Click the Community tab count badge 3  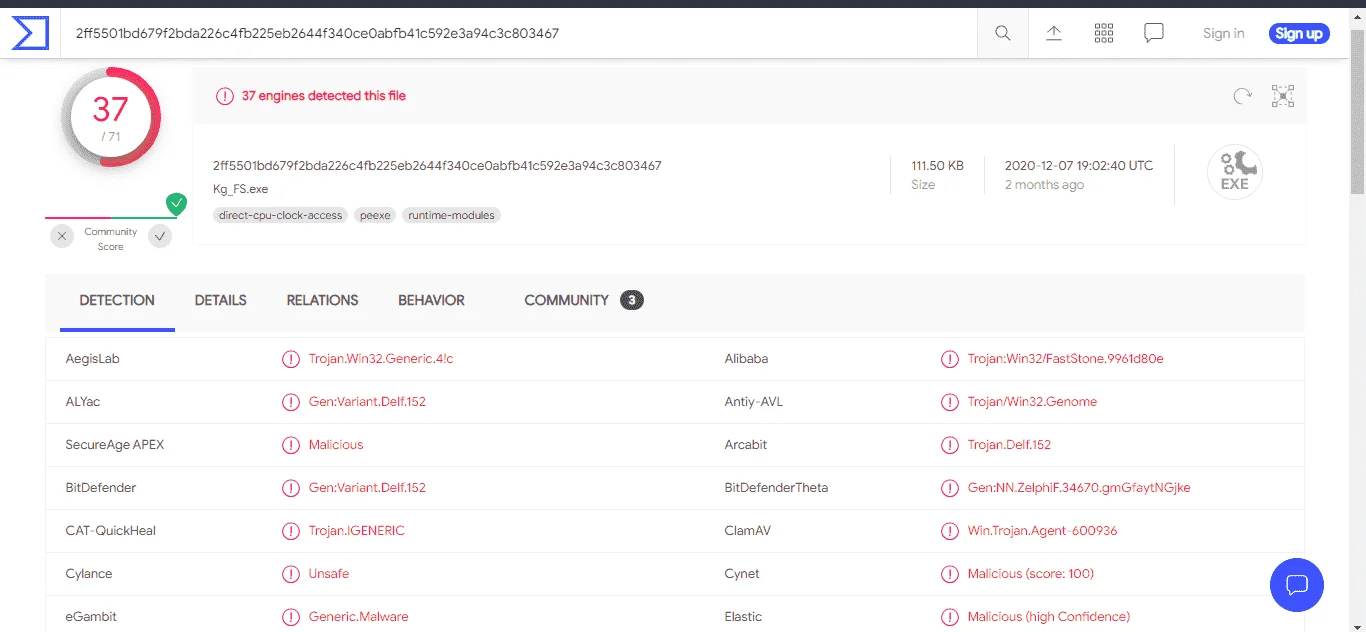631,300
